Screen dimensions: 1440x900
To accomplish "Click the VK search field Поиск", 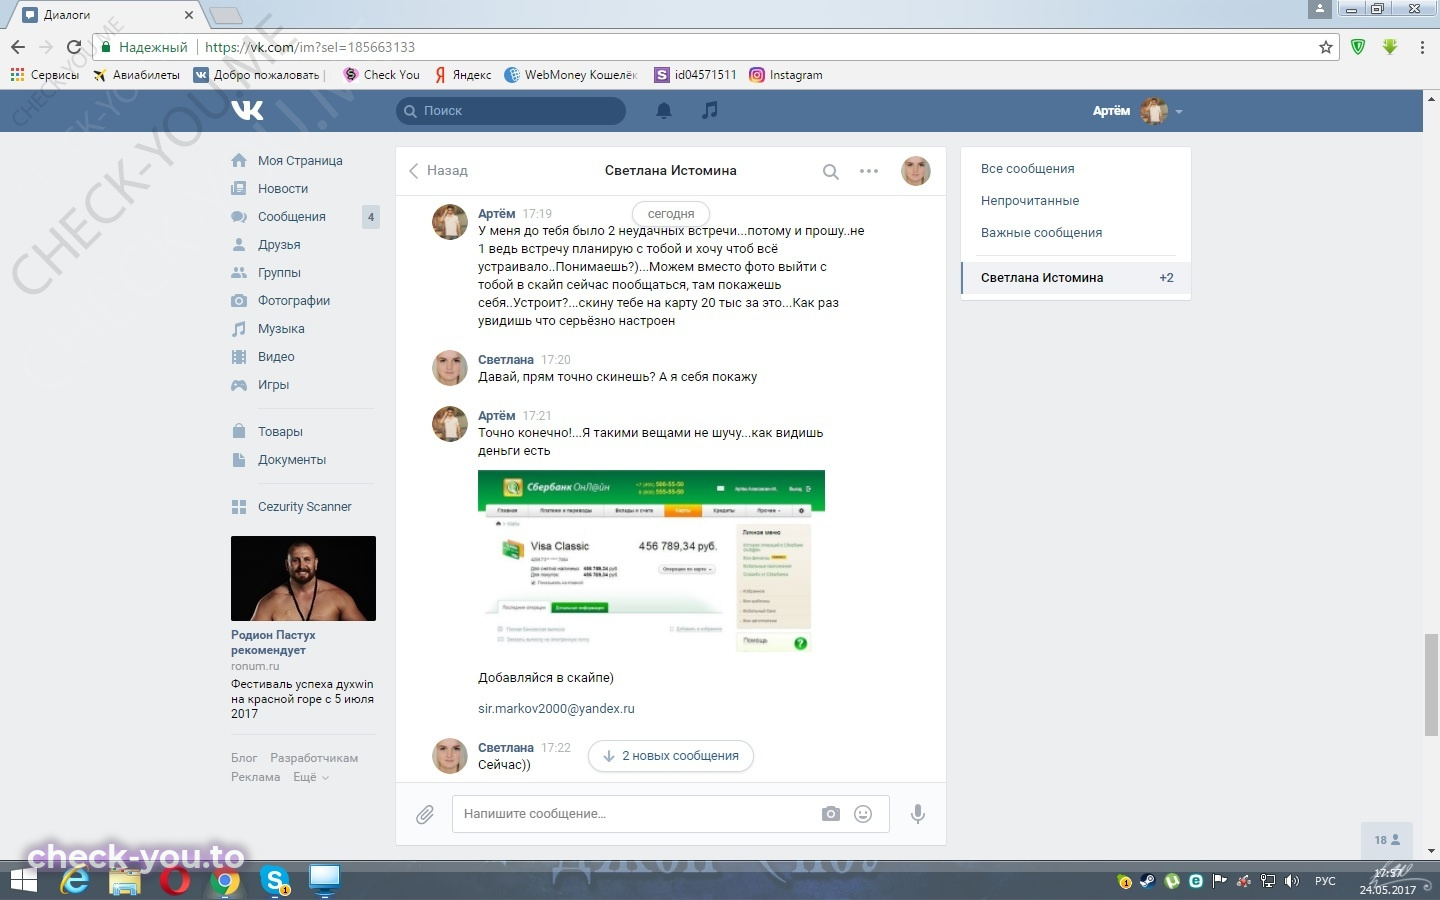I will (x=511, y=111).
